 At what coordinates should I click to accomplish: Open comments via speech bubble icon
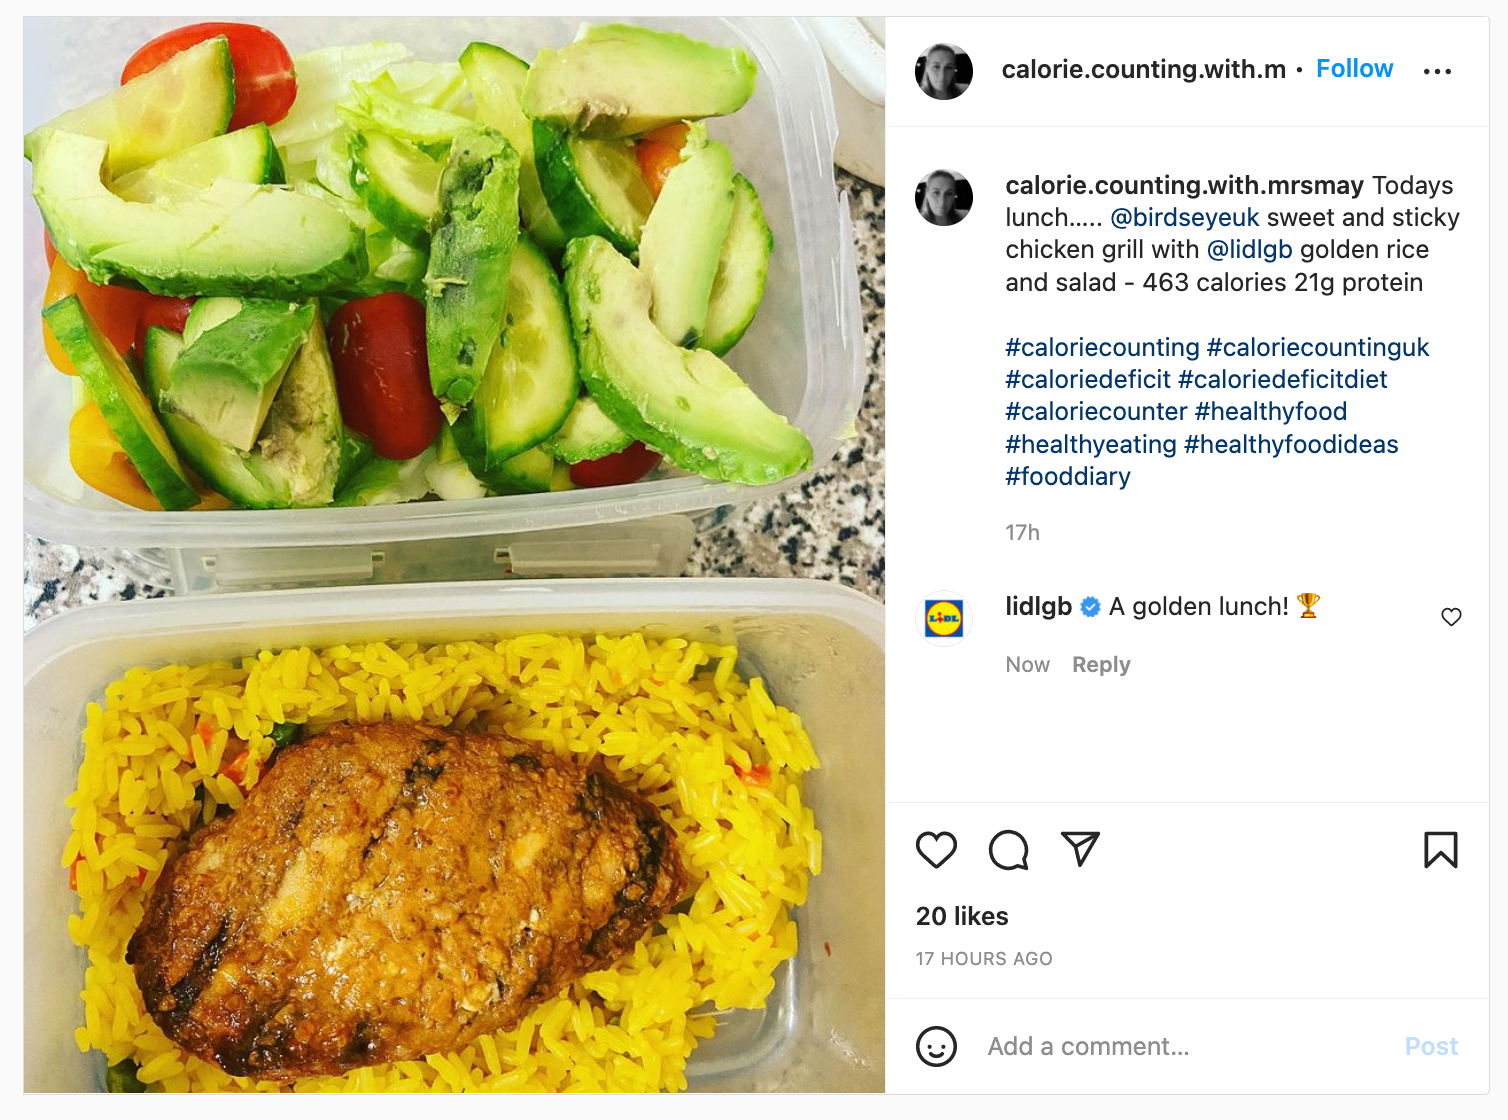click(x=1008, y=850)
